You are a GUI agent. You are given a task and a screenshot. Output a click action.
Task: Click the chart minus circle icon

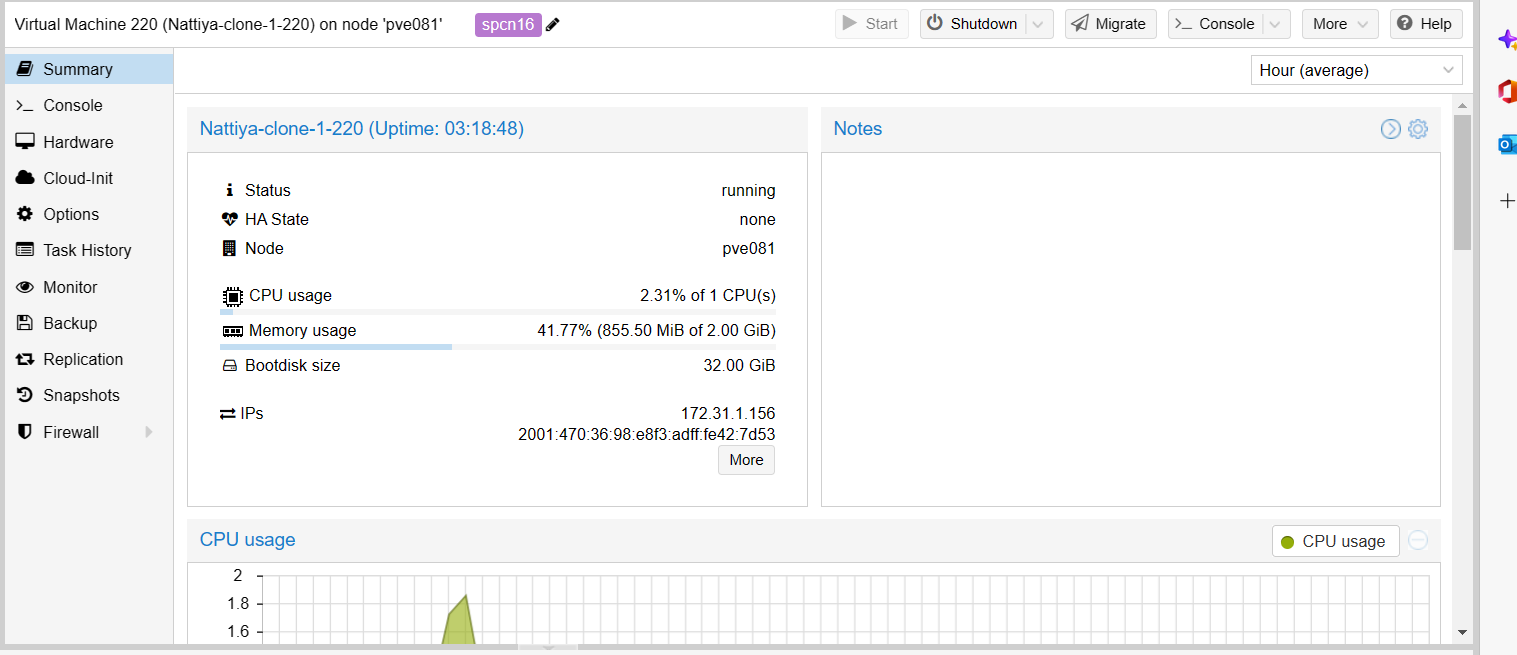[1418, 540]
